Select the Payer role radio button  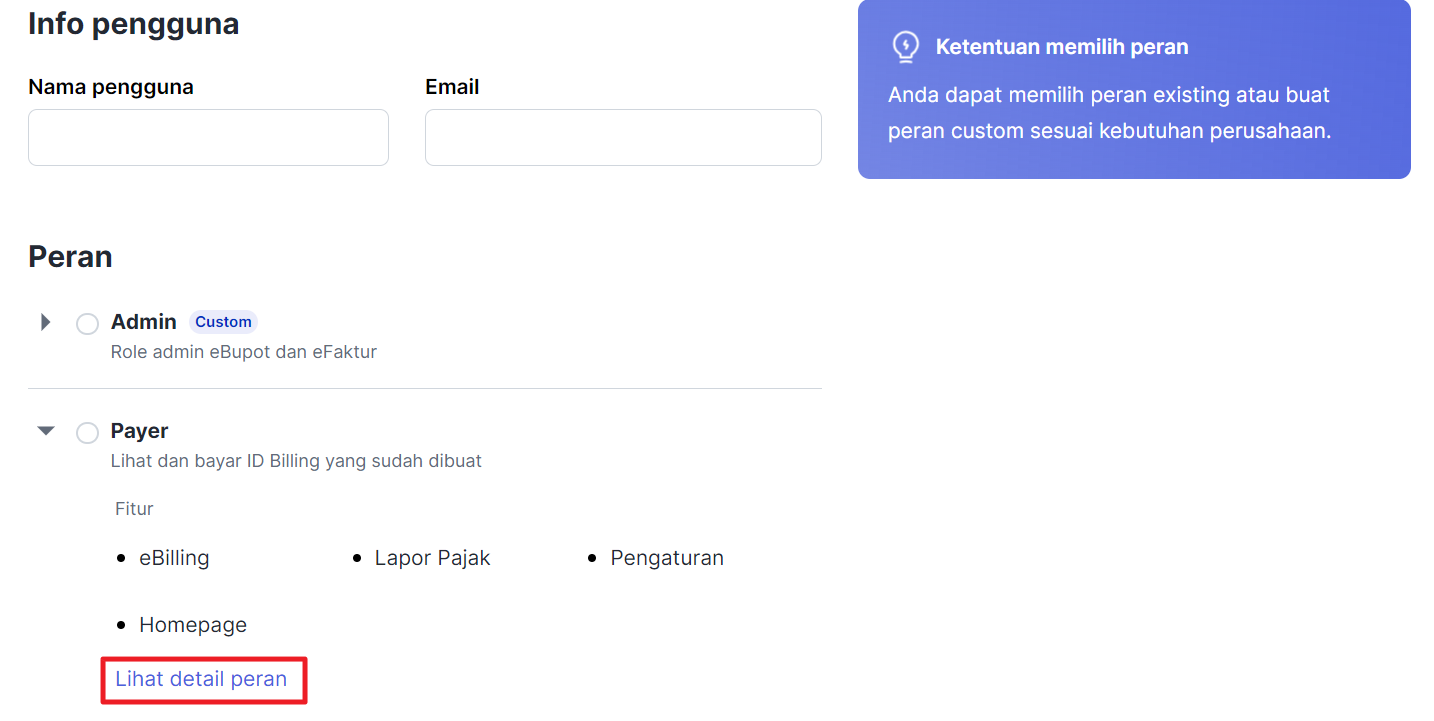87,432
